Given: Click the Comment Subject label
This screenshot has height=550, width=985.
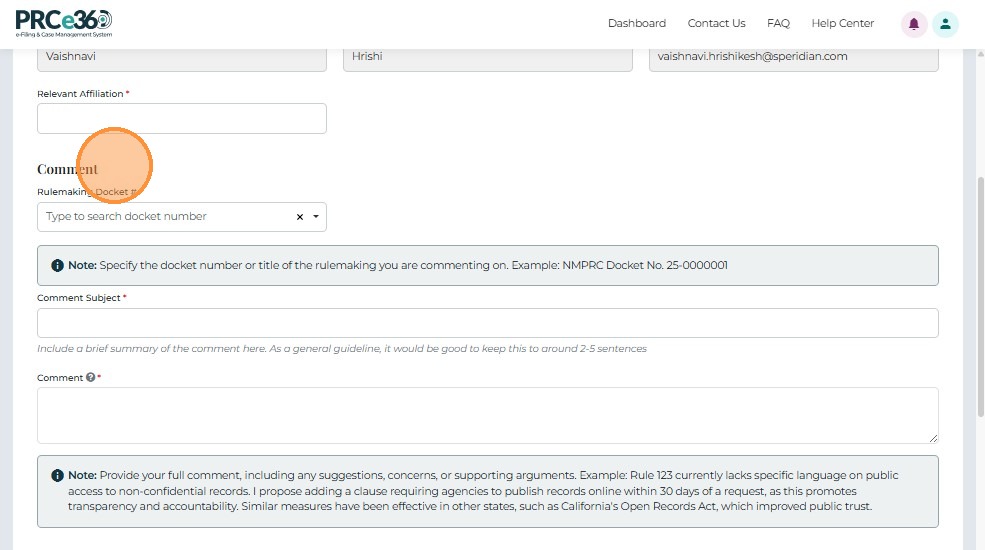Looking at the screenshot, I should click(79, 298).
